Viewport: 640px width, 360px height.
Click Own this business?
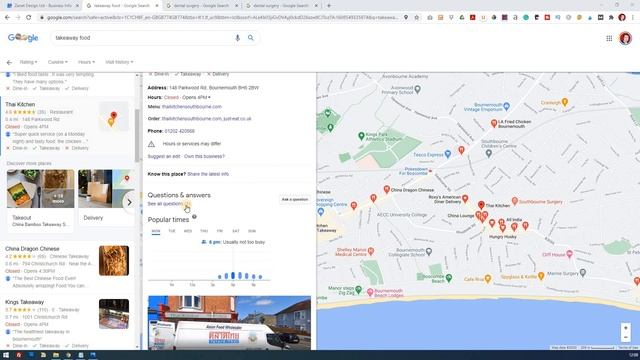(x=204, y=156)
